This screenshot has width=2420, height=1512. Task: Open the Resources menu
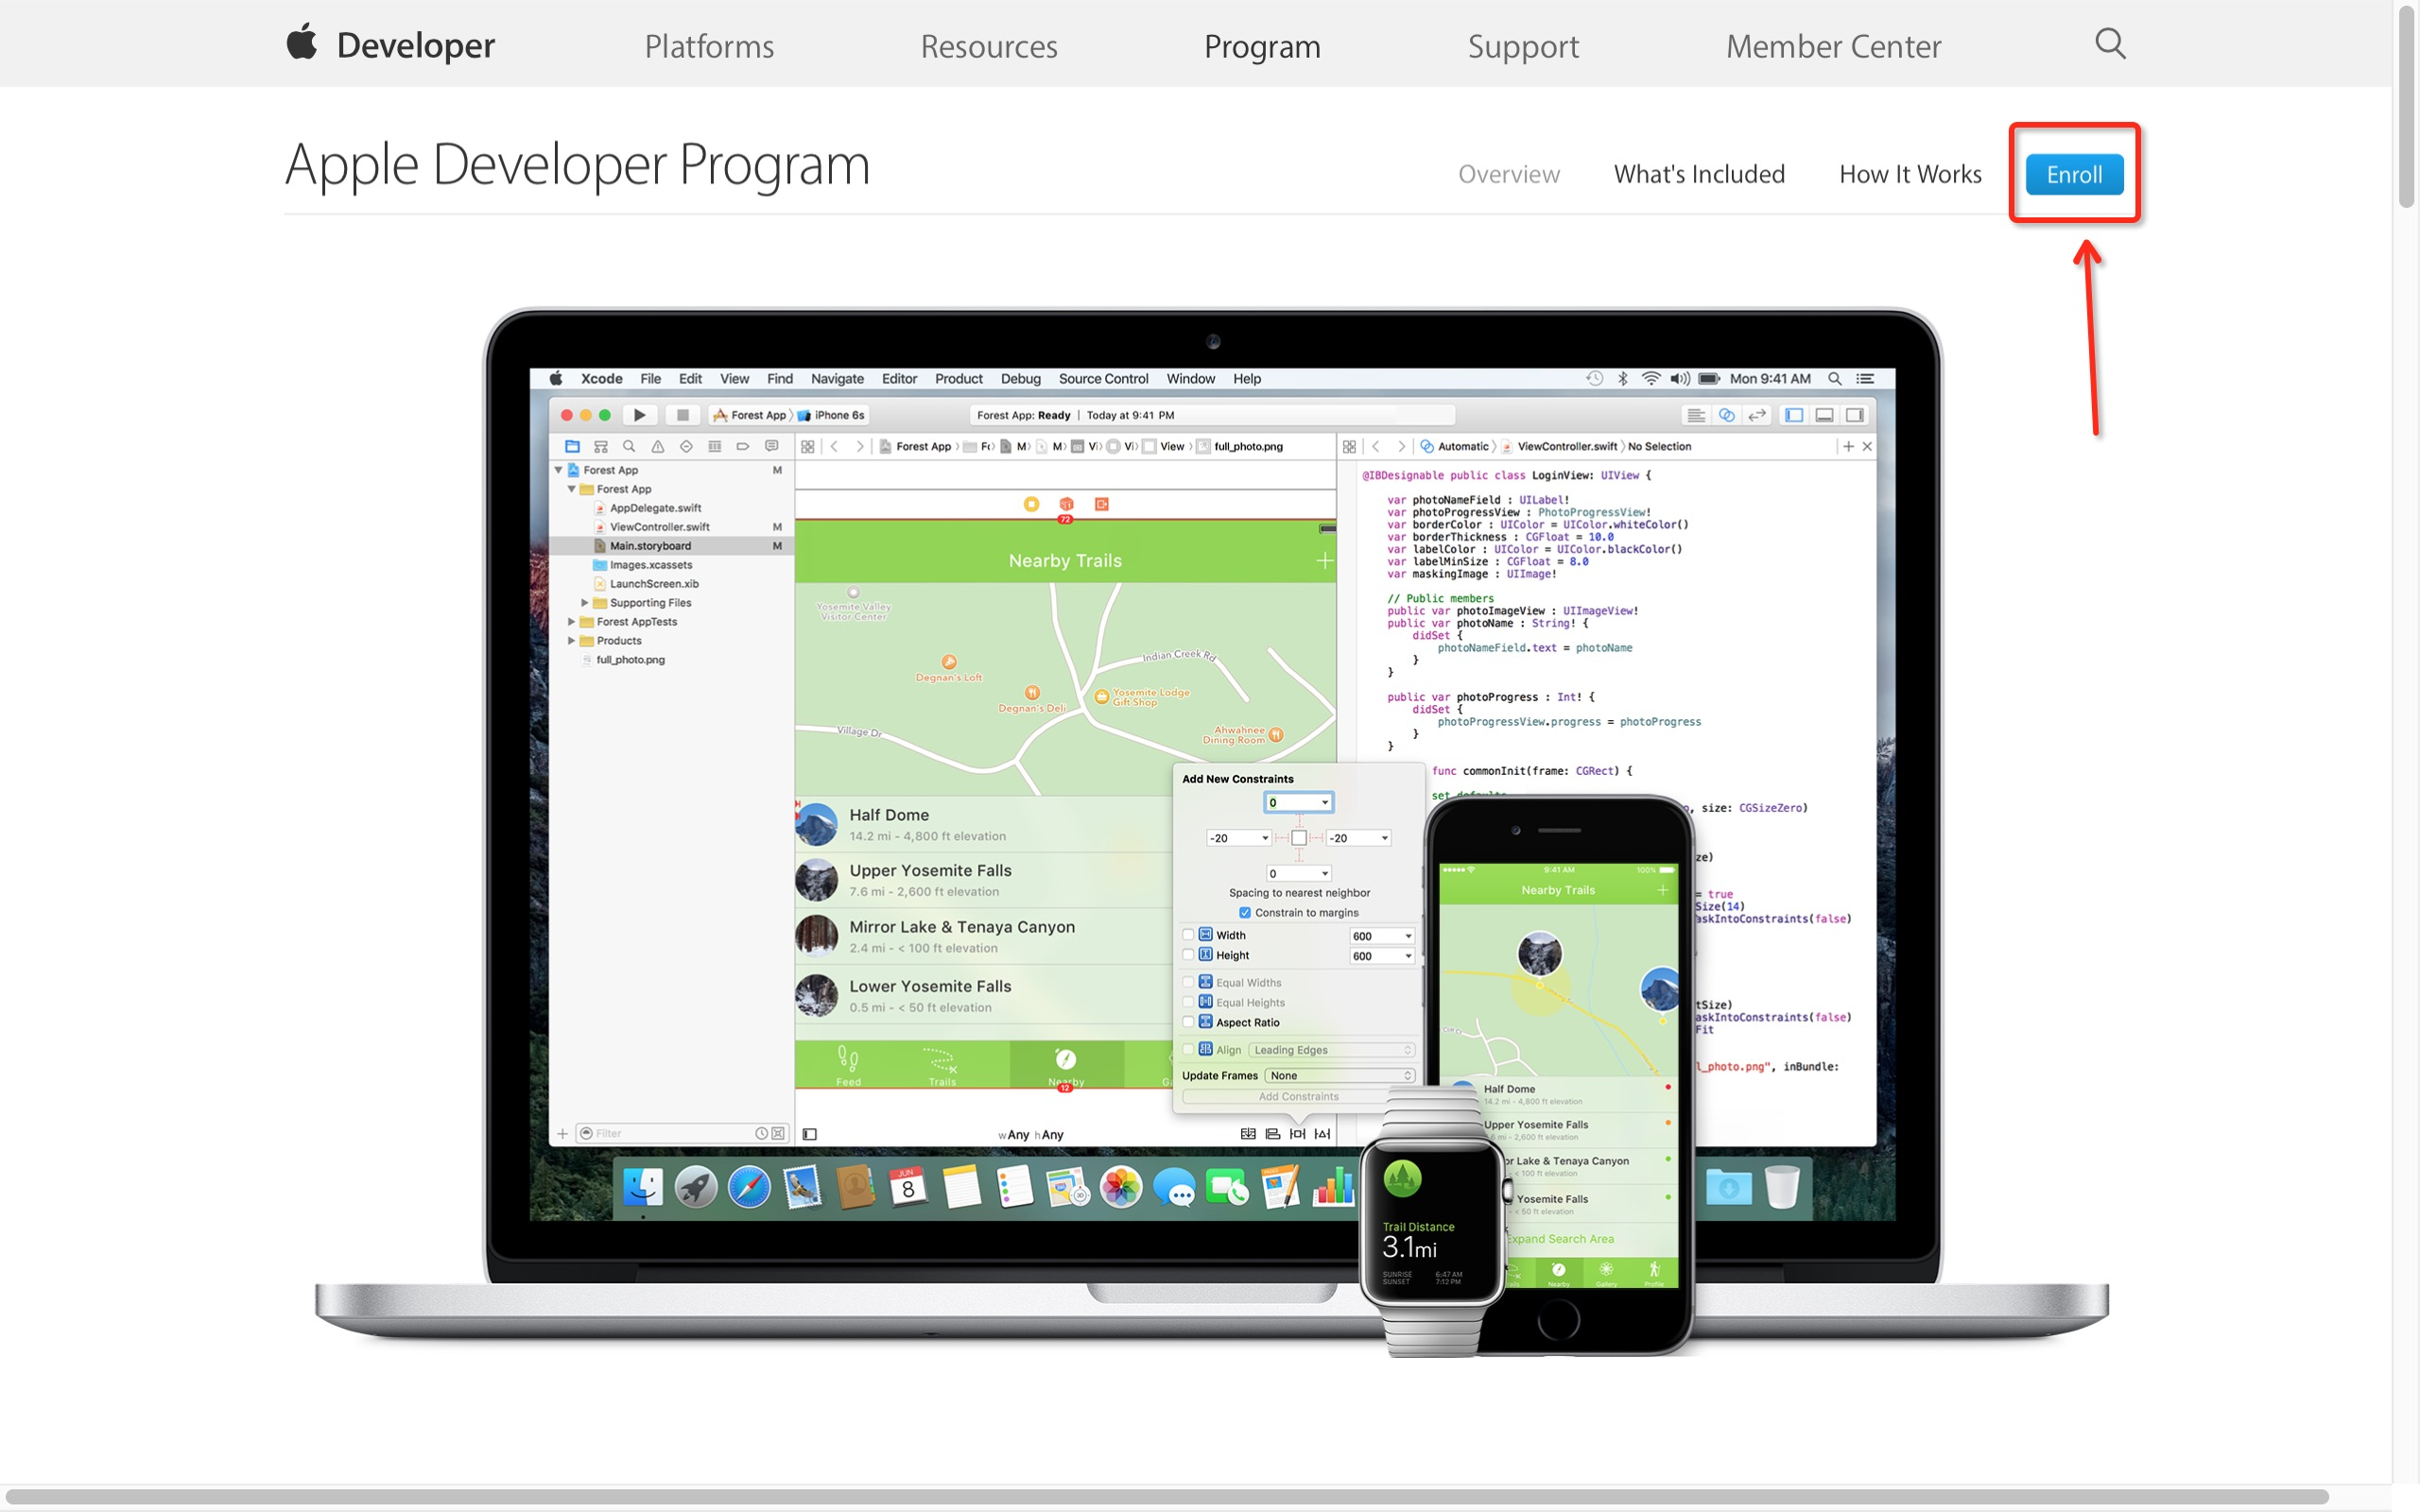989,46
